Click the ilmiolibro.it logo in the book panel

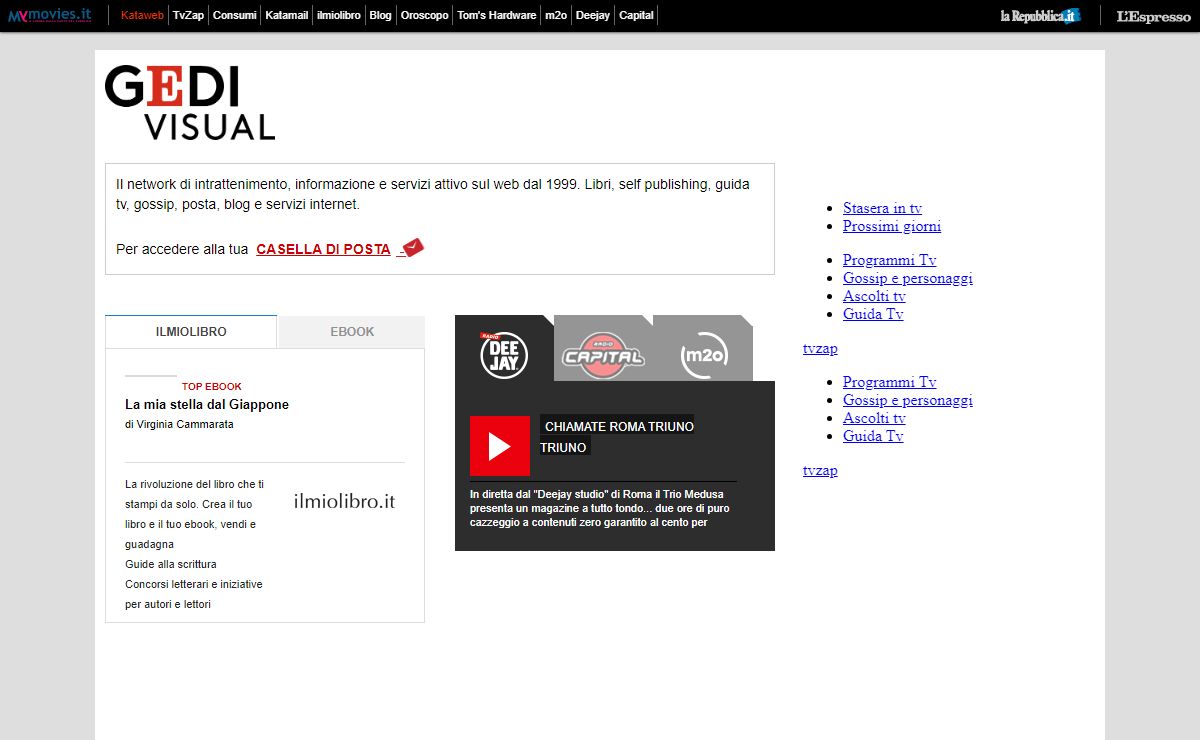pos(345,501)
